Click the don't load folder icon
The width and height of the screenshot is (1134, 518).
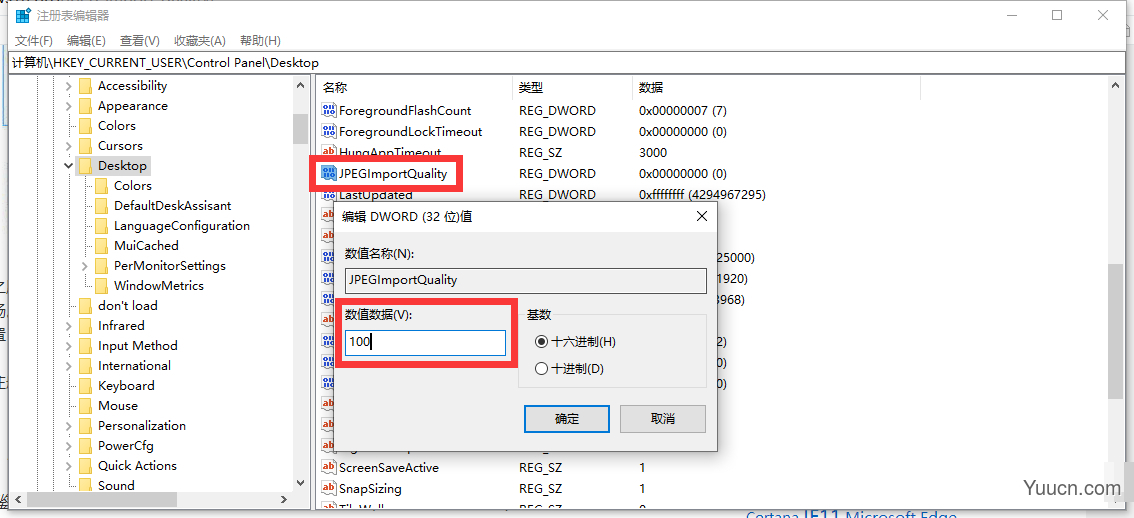click(85, 306)
